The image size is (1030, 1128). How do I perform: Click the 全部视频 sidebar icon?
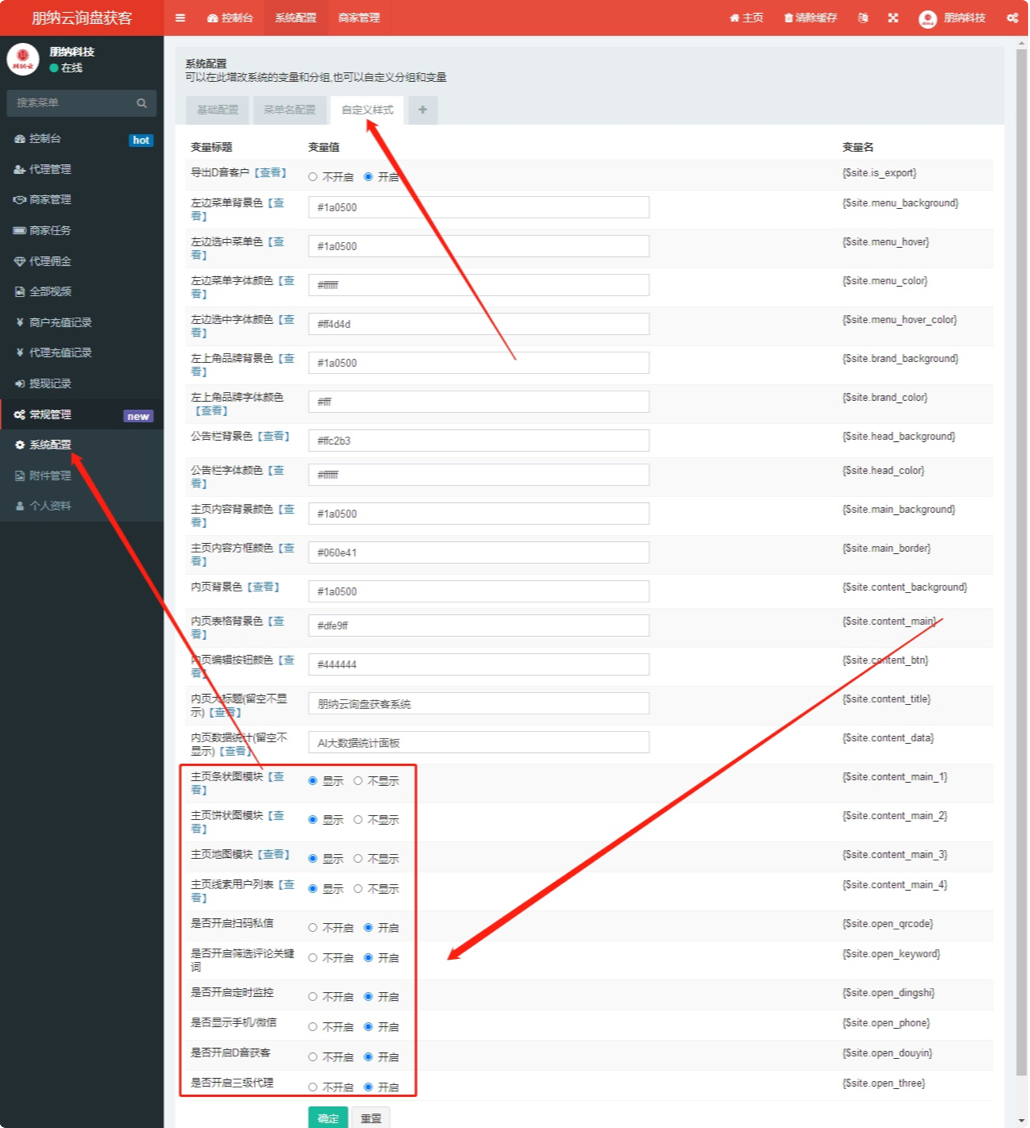pyautogui.click(x=19, y=291)
